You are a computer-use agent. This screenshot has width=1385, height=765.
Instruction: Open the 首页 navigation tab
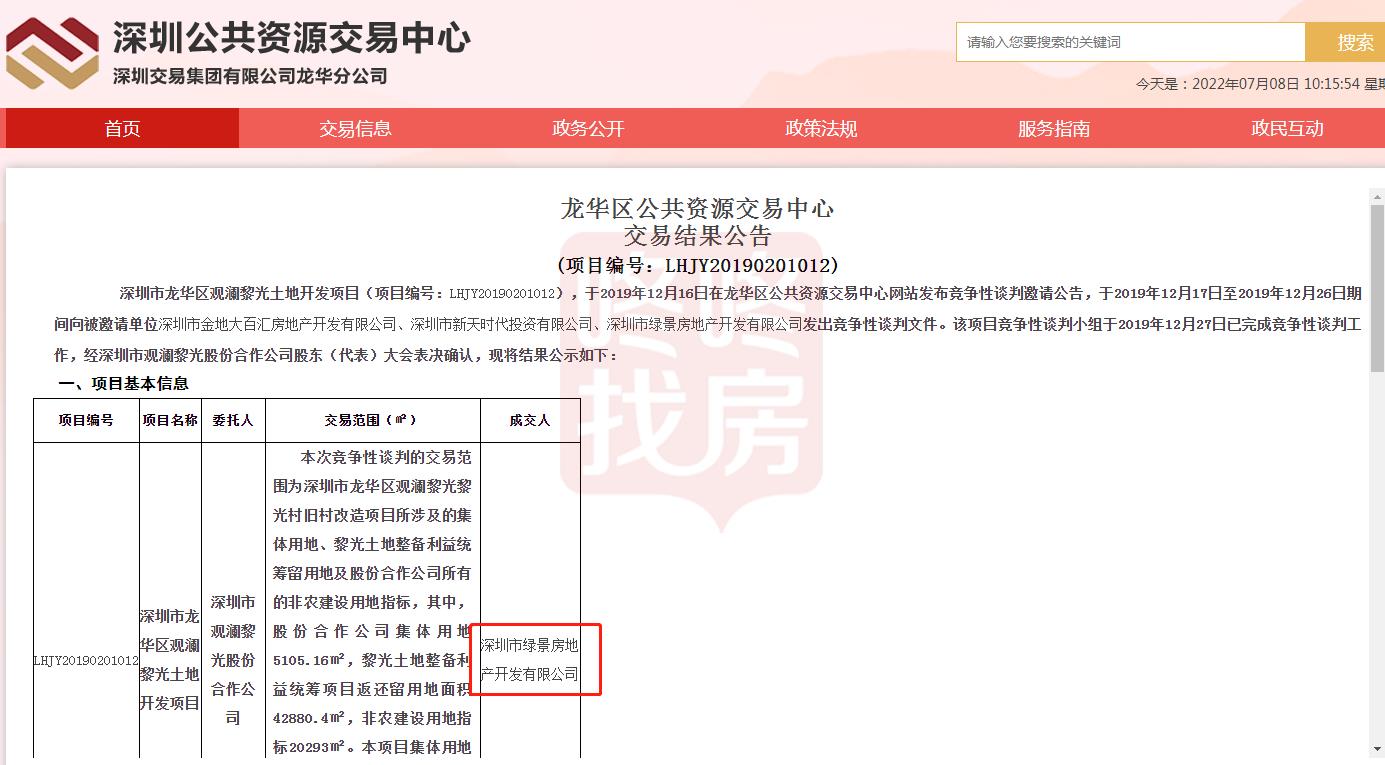pos(122,128)
